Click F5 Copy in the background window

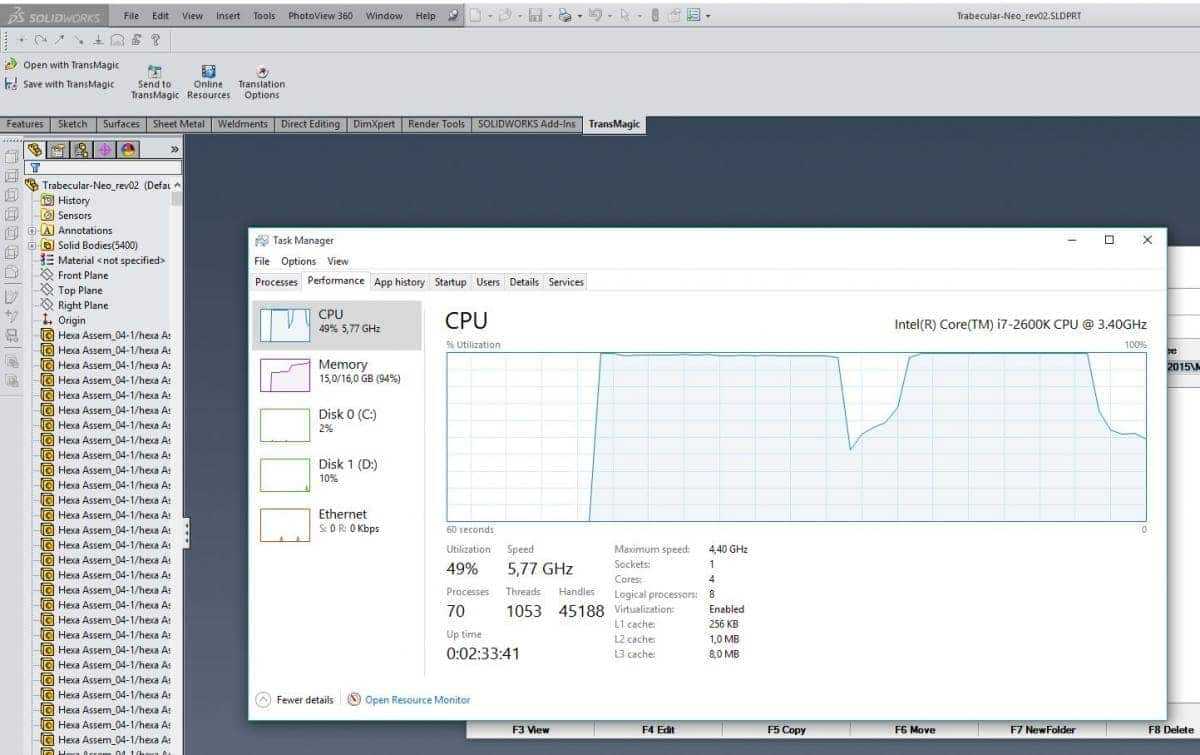click(786, 730)
